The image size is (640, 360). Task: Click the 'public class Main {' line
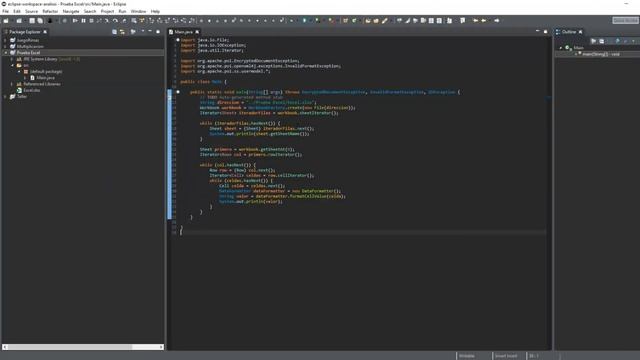click(203, 82)
